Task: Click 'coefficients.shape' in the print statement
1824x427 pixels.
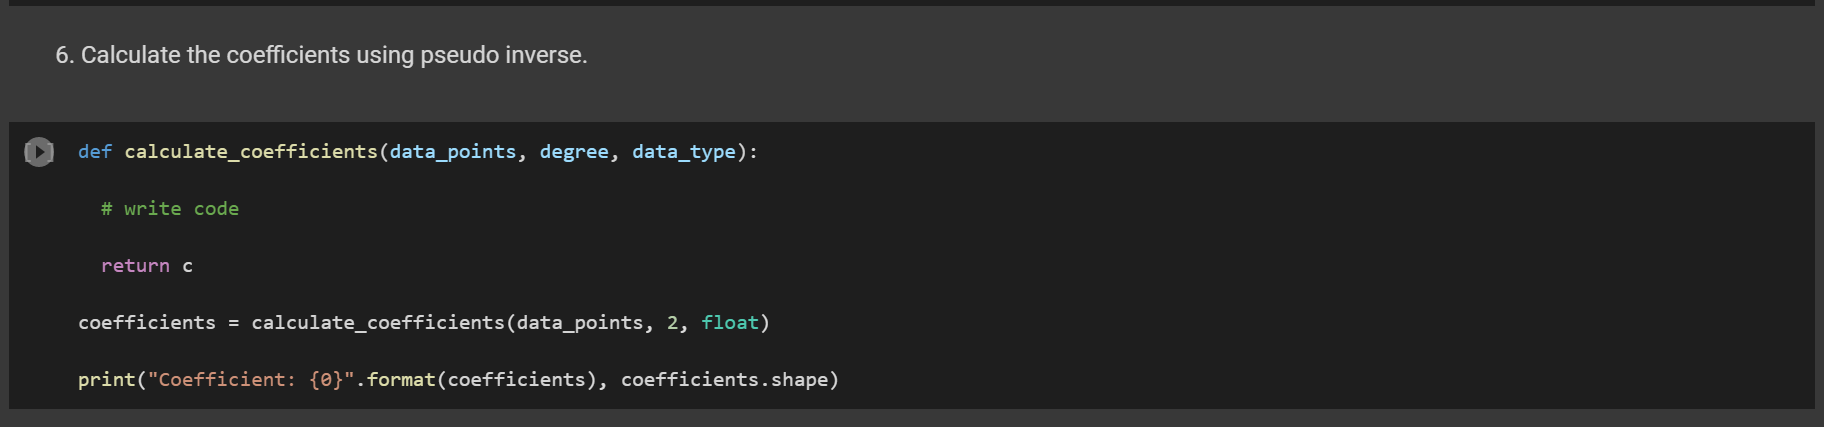Action: pos(725,380)
